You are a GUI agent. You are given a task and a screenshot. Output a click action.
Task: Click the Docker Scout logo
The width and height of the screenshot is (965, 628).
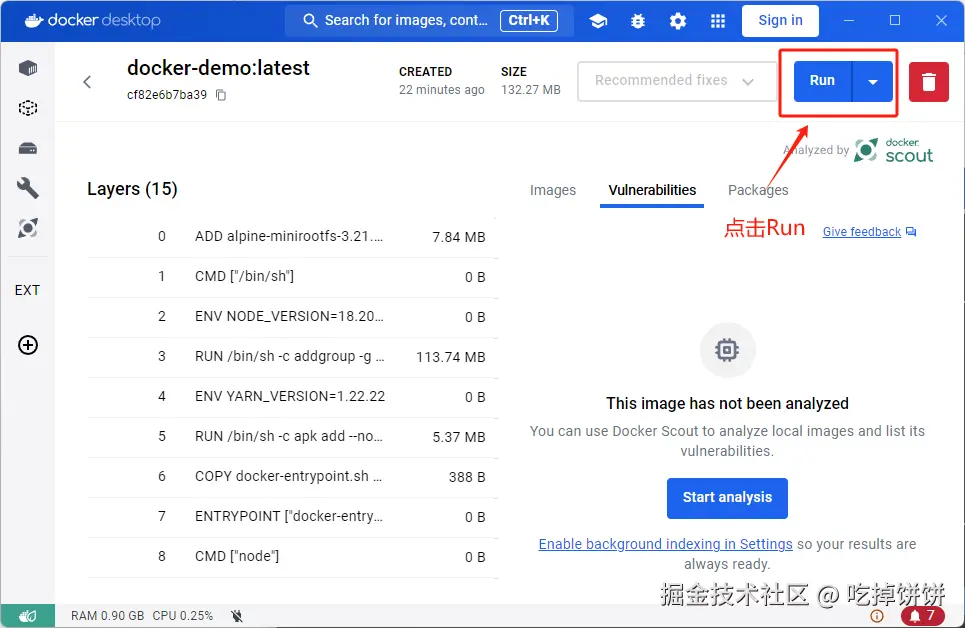[x=894, y=150]
